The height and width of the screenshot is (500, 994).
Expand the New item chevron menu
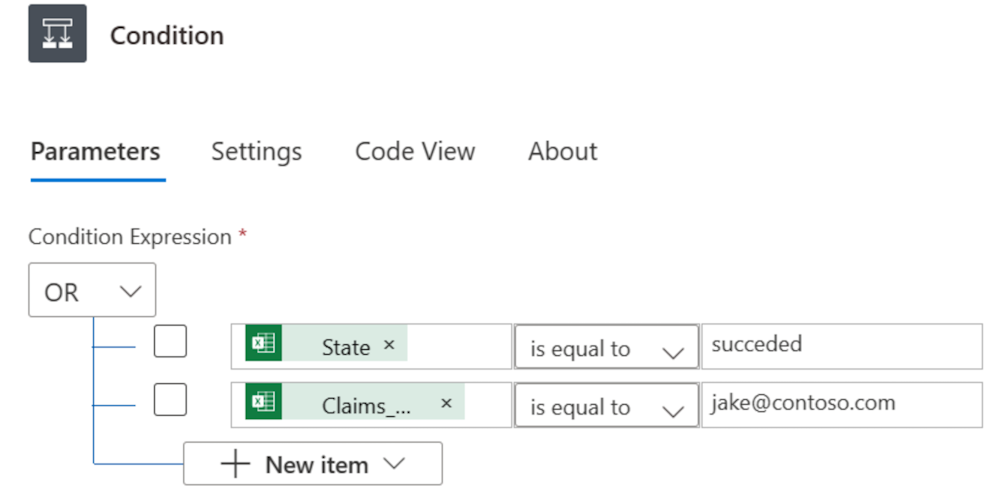pos(394,464)
